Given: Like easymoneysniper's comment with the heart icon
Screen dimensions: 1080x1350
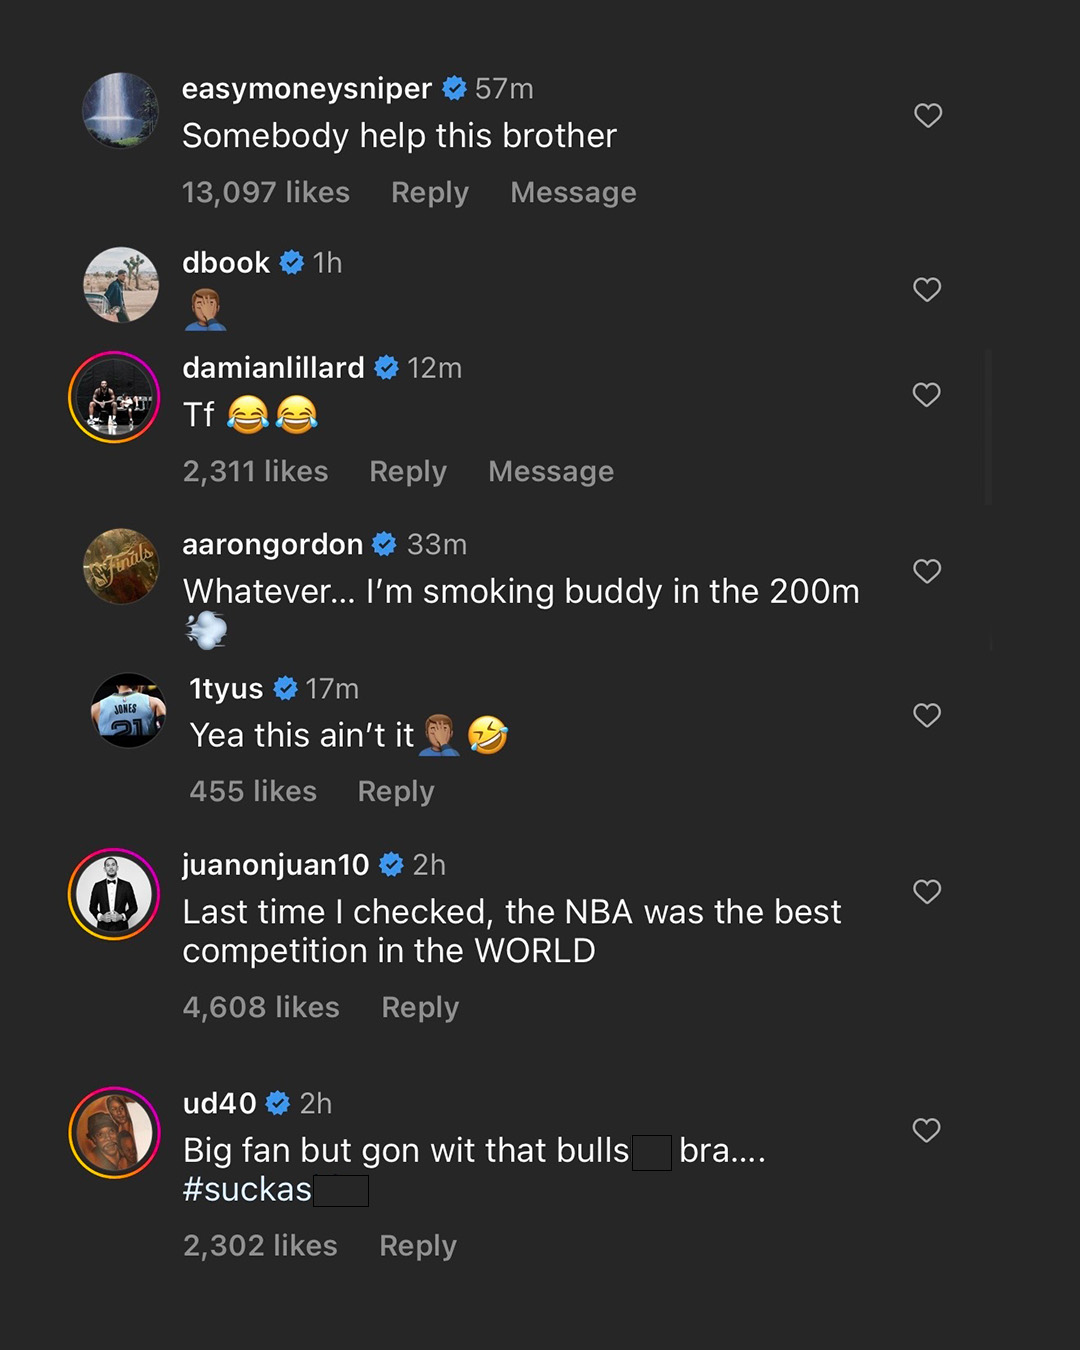Looking at the screenshot, I should pyautogui.click(x=927, y=115).
